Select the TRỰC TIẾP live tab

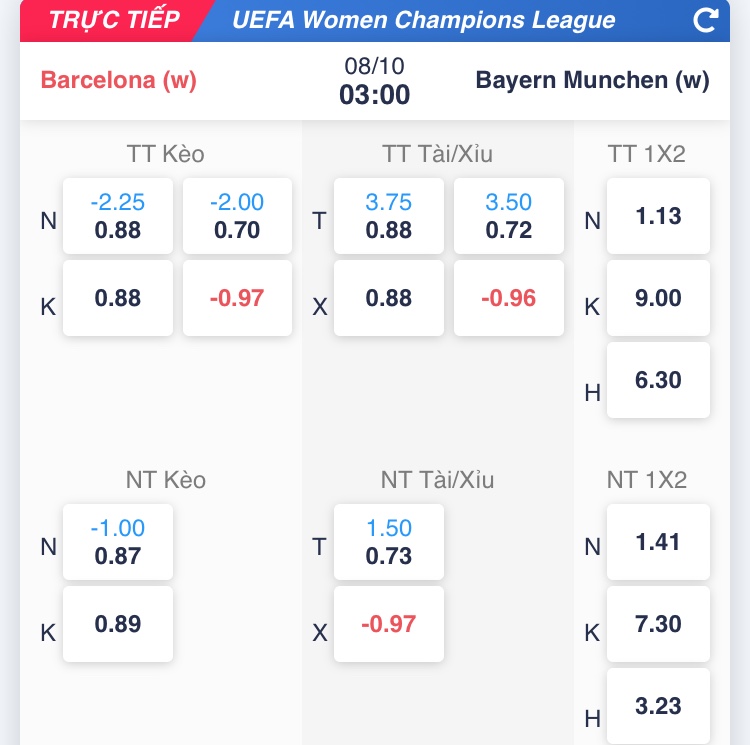(x=114, y=20)
